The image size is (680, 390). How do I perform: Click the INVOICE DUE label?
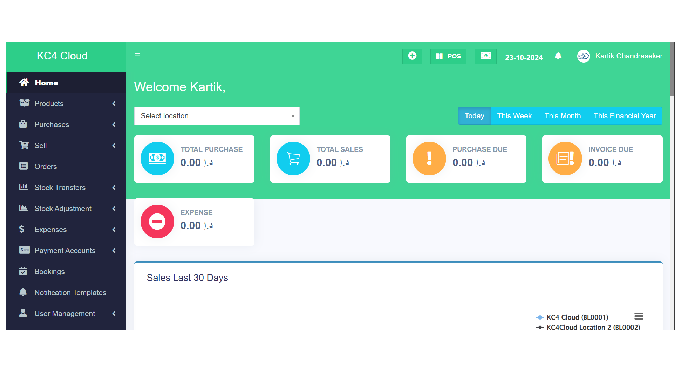tap(611, 149)
